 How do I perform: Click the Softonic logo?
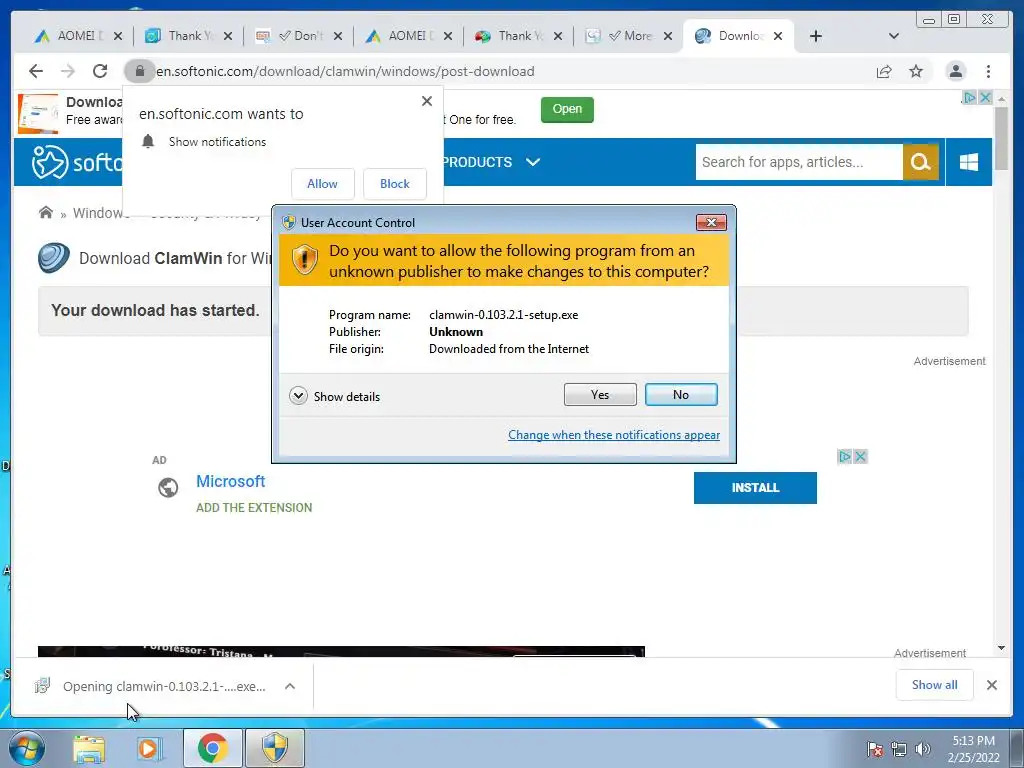coord(77,162)
